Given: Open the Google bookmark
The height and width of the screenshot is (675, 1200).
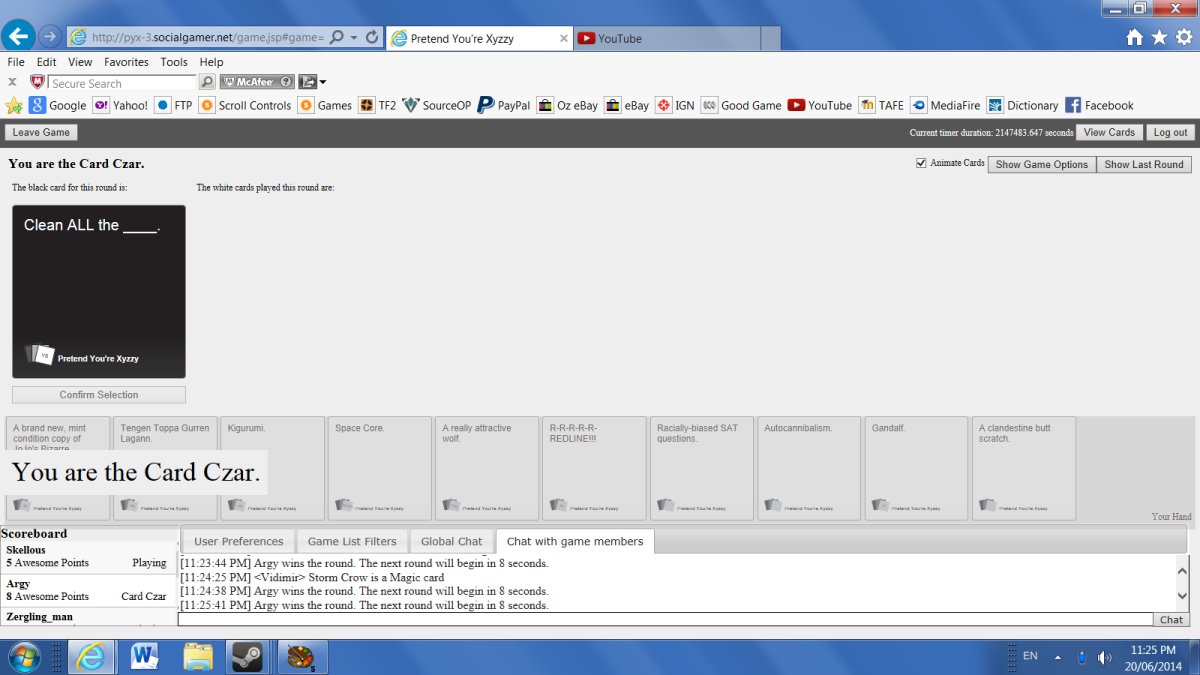Looking at the screenshot, I should click(x=58, y=105).
